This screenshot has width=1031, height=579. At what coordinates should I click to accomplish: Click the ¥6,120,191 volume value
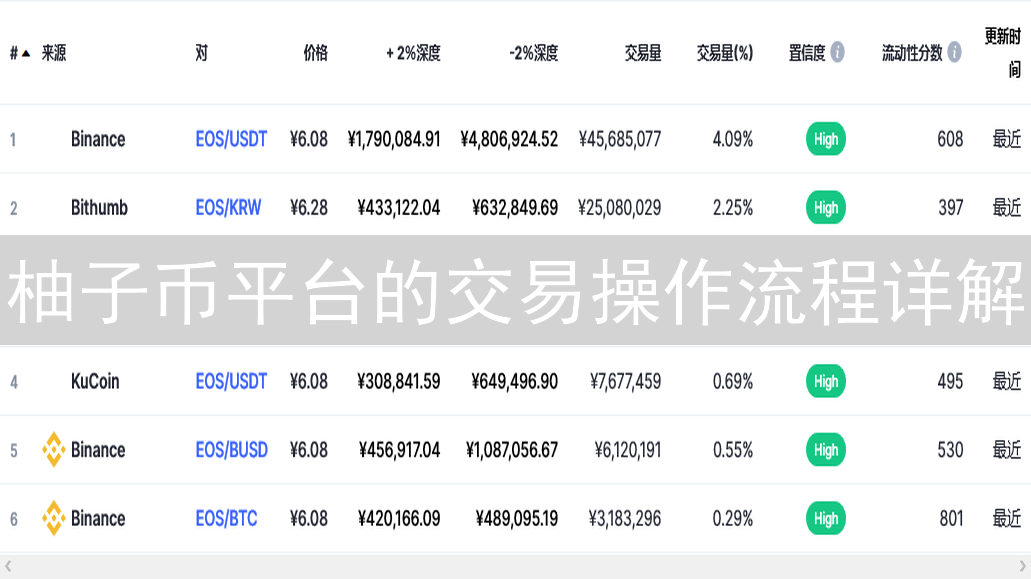tap(628, 450)
